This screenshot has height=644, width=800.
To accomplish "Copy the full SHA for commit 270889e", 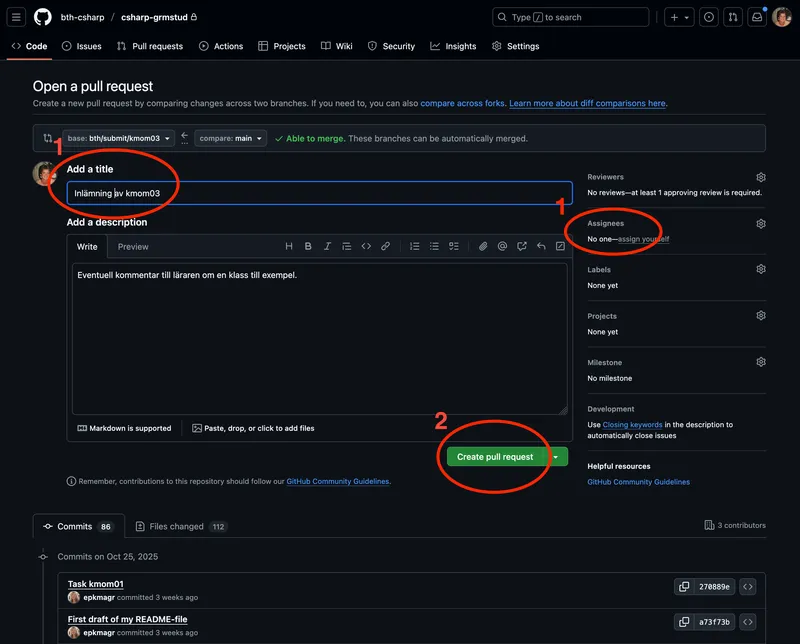I will tap(683, 586).
